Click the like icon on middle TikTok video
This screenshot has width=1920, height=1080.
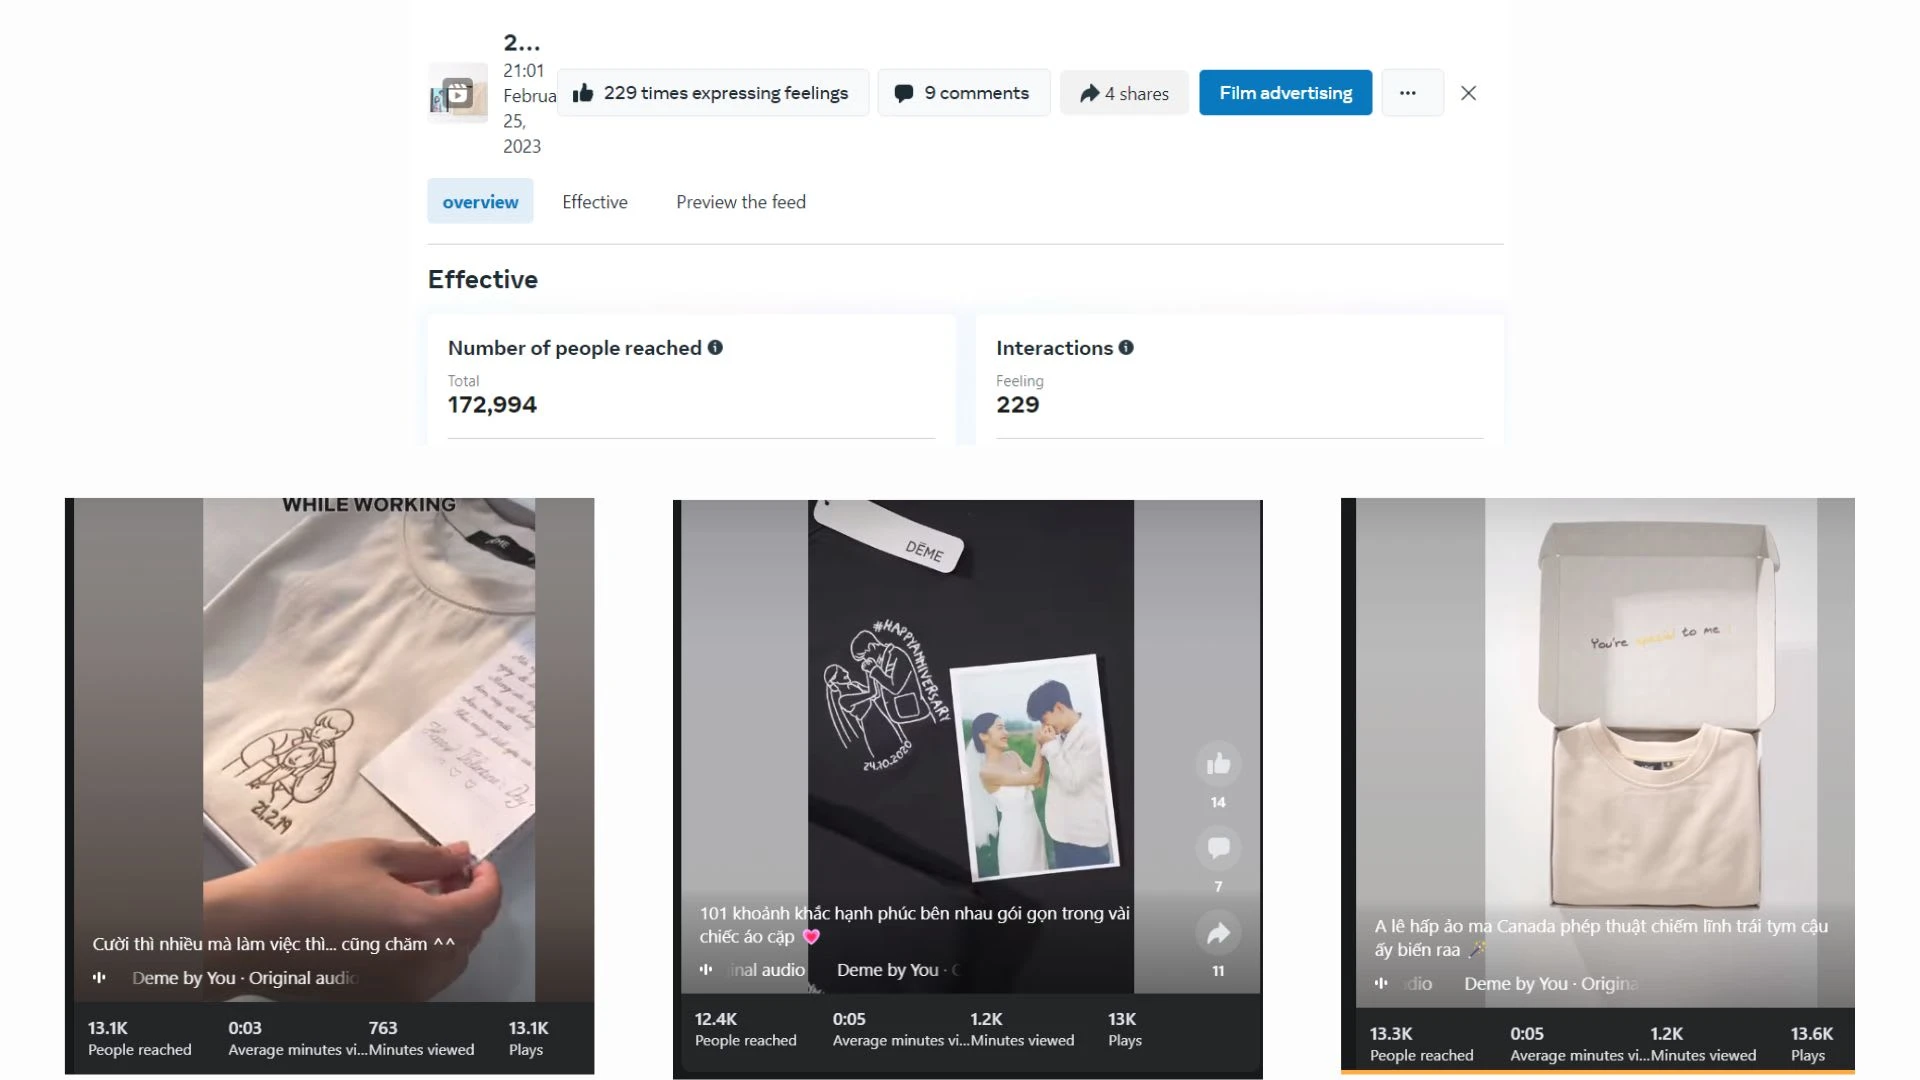[x=1218, y=764]
